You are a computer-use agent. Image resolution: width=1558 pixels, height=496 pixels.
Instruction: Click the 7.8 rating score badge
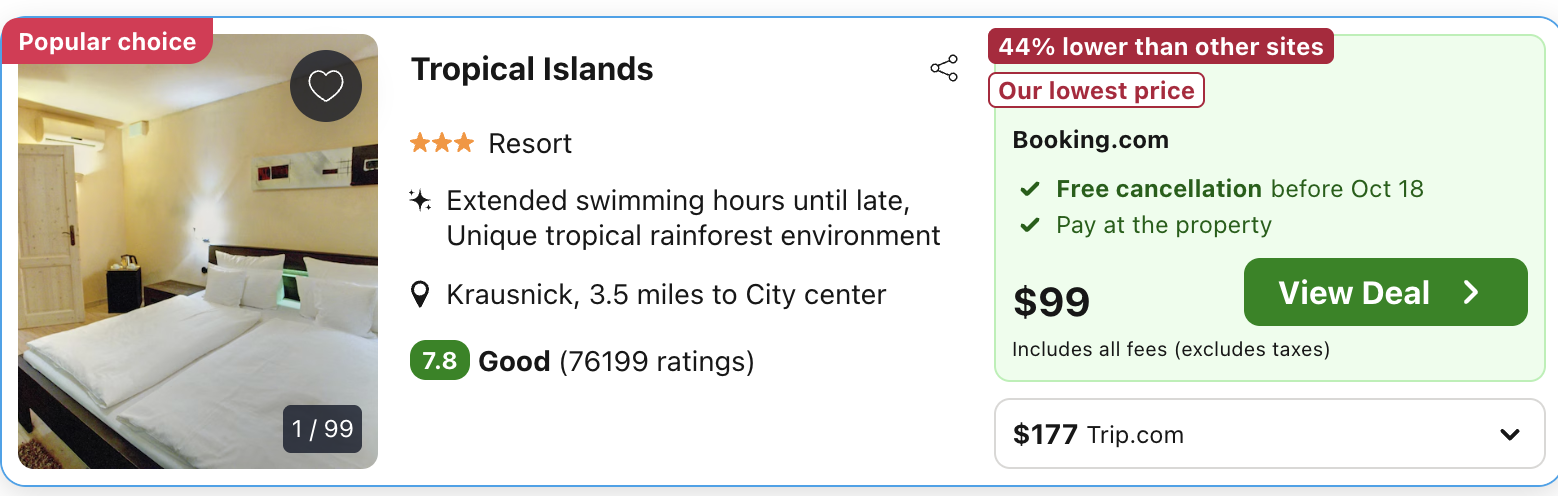(439, 361)
